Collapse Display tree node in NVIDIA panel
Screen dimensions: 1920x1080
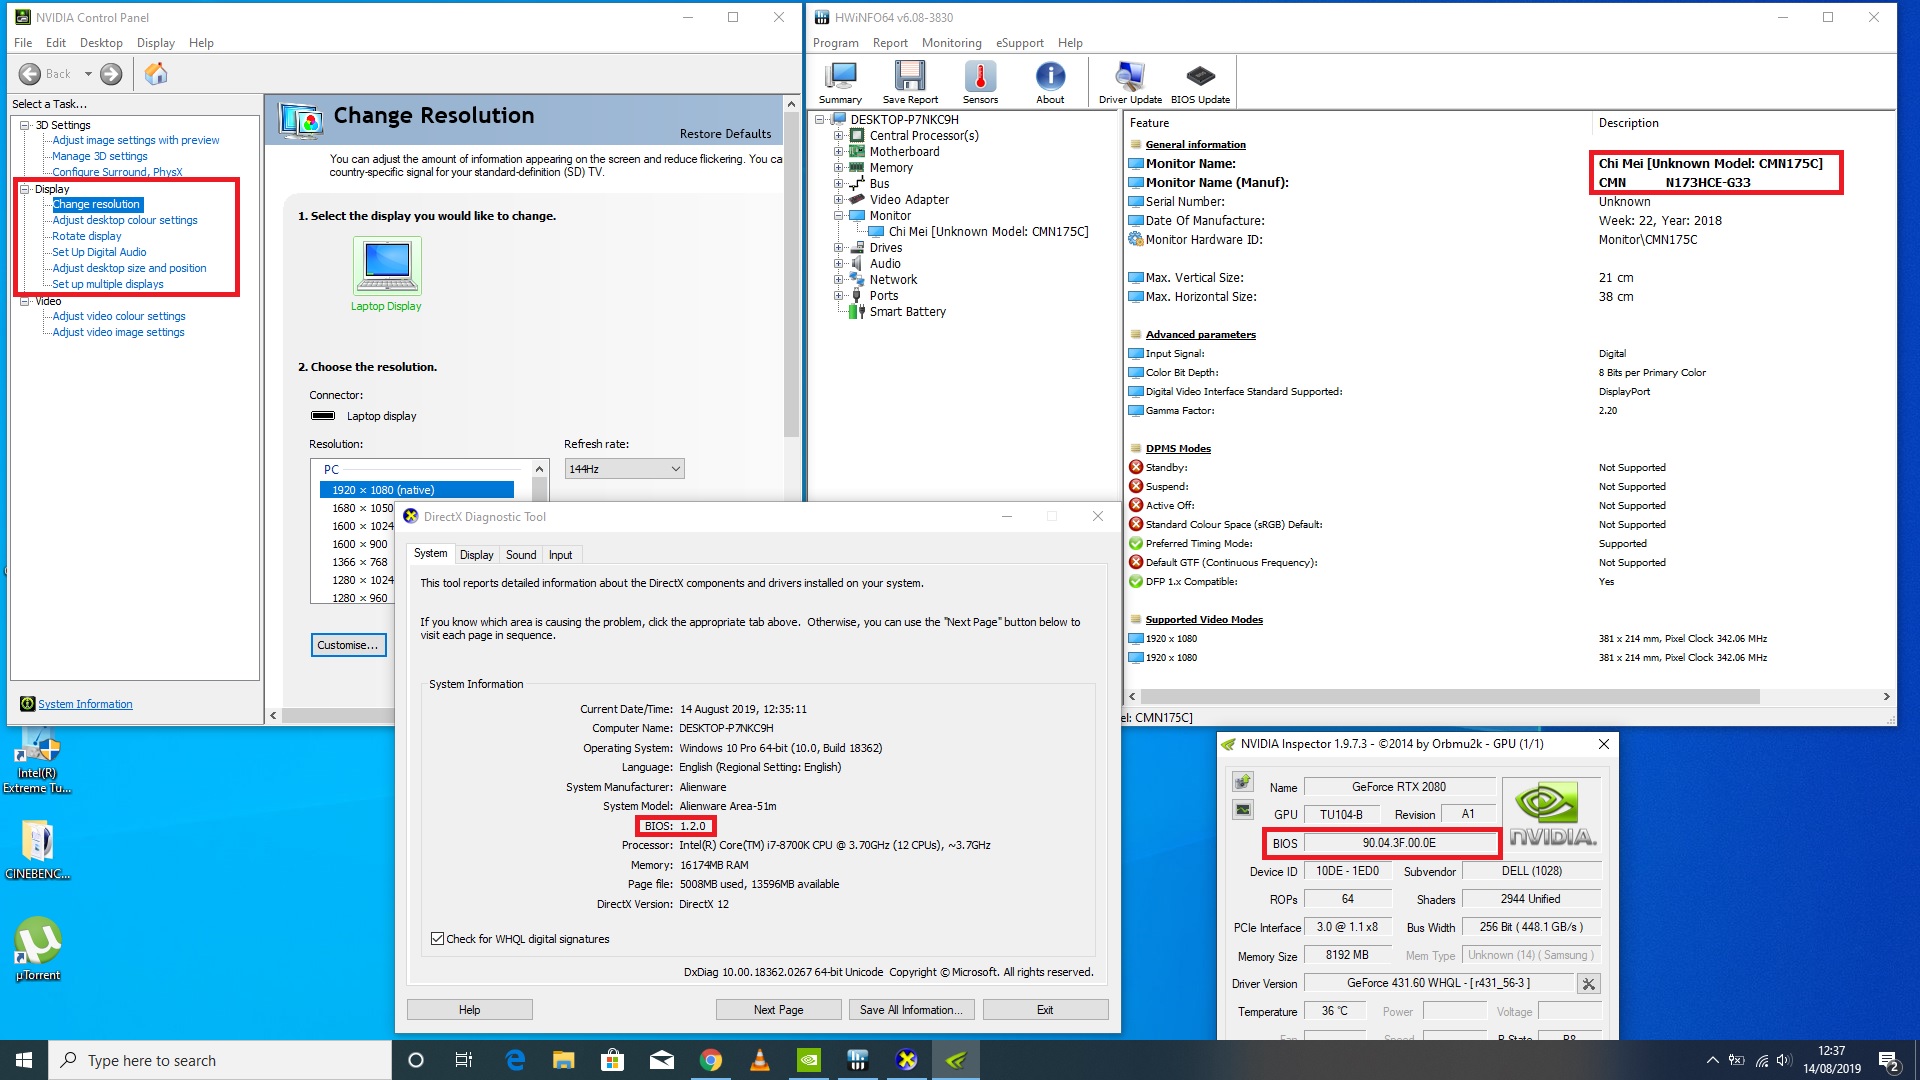25,189
